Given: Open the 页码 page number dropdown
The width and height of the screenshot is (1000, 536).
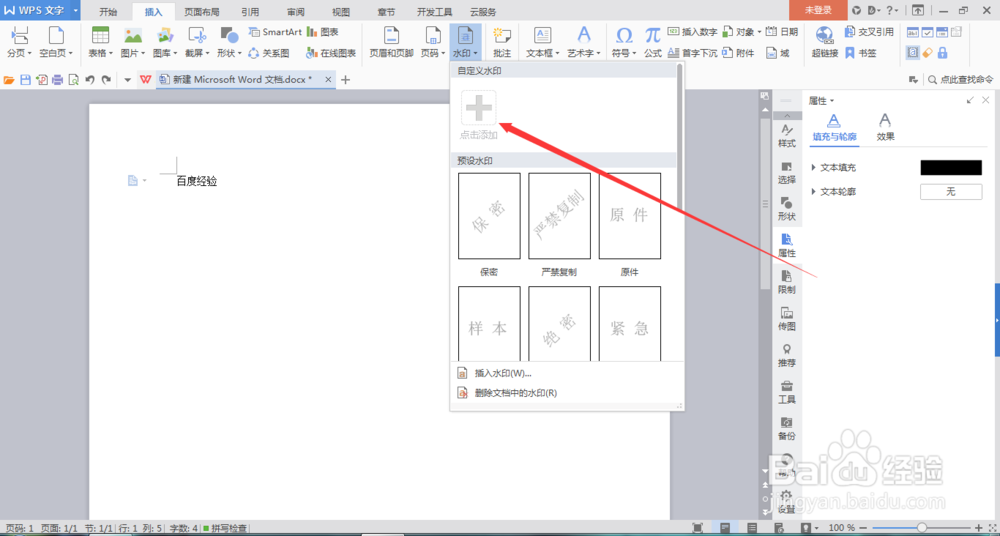Looking at the screenshot, I should coord(433,43).
